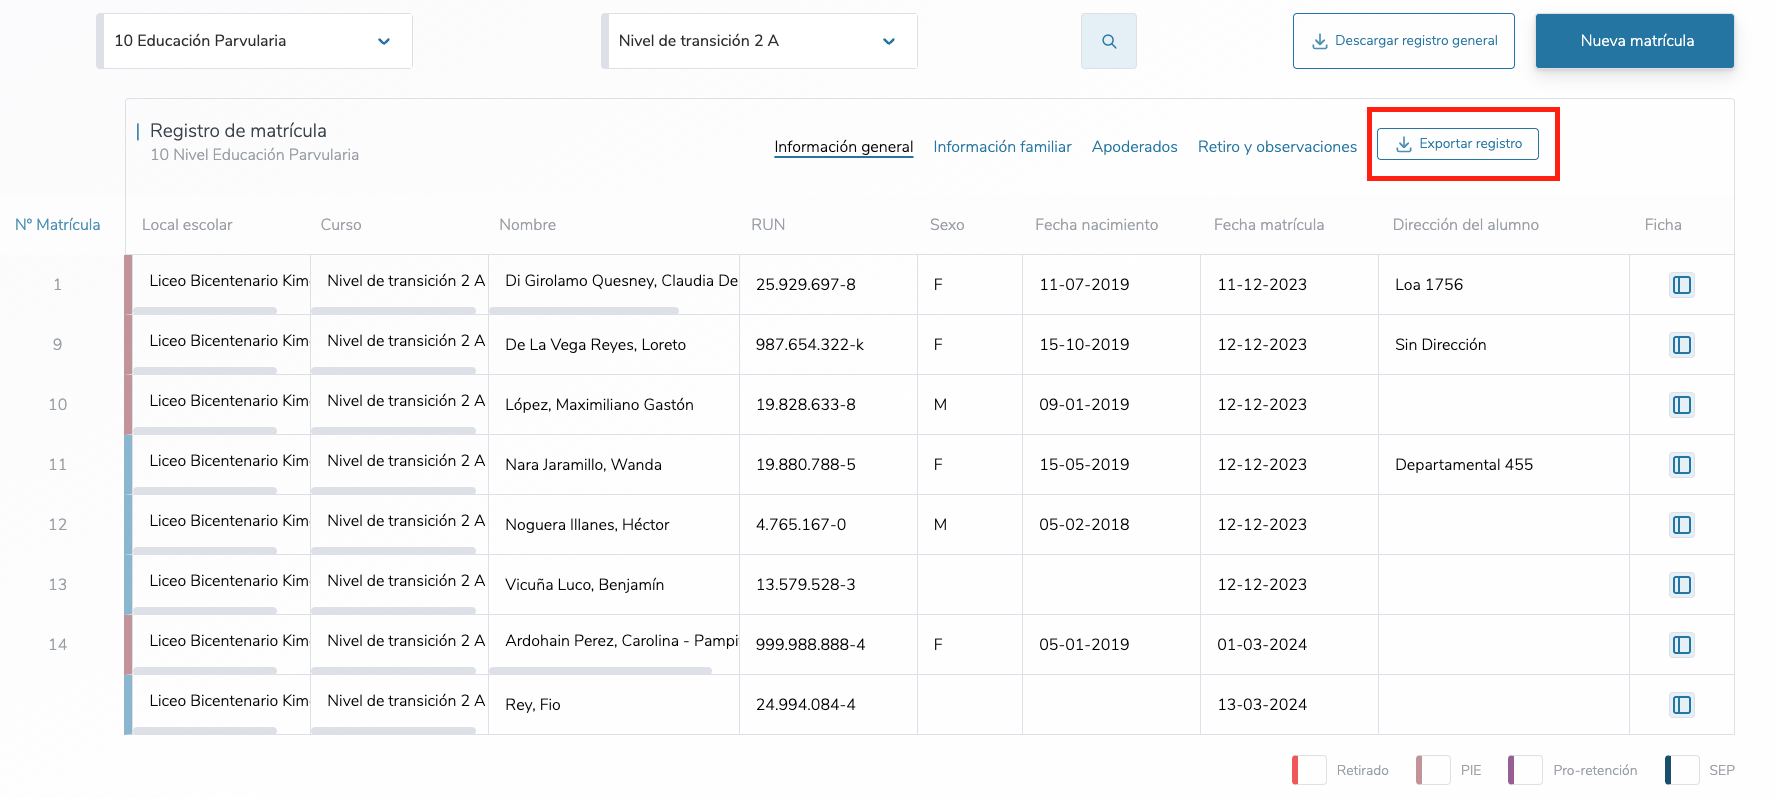
Task: Click the Exportar registro button
Action: [x=1458, y=144]
